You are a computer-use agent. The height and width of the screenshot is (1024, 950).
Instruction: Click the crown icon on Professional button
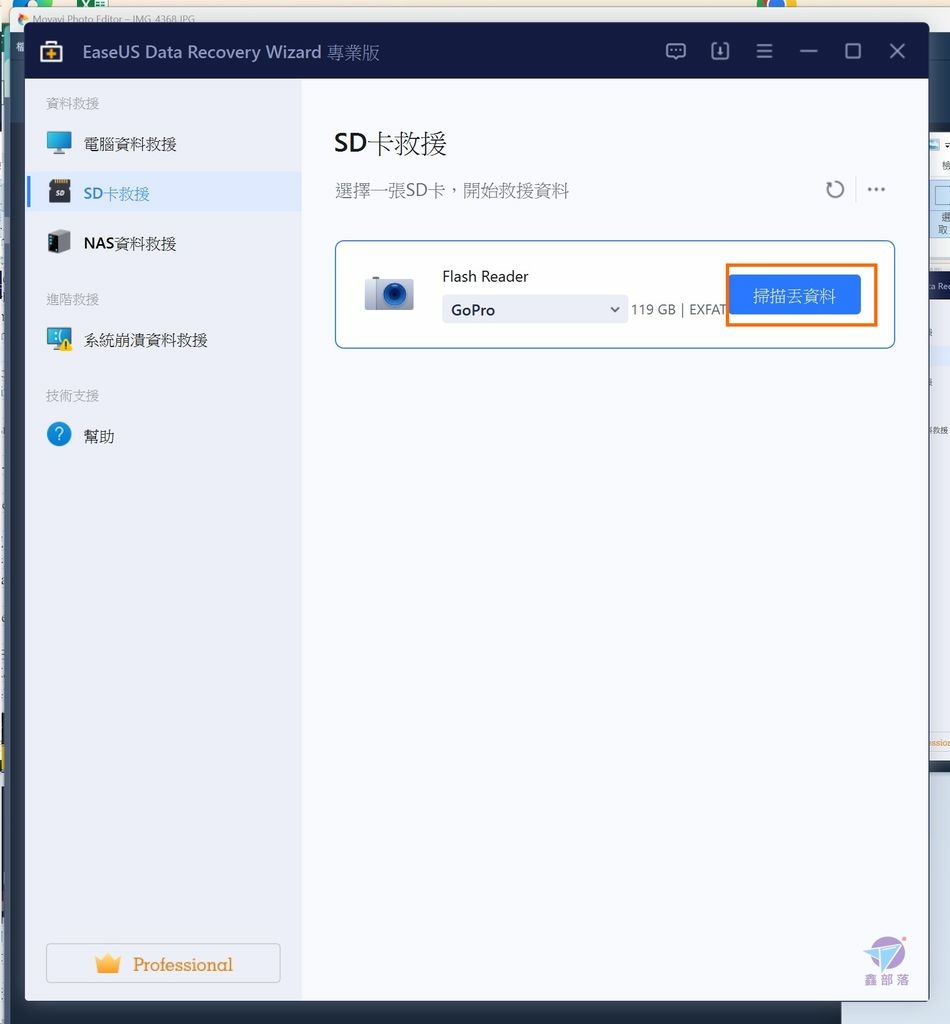coord(108,963)
